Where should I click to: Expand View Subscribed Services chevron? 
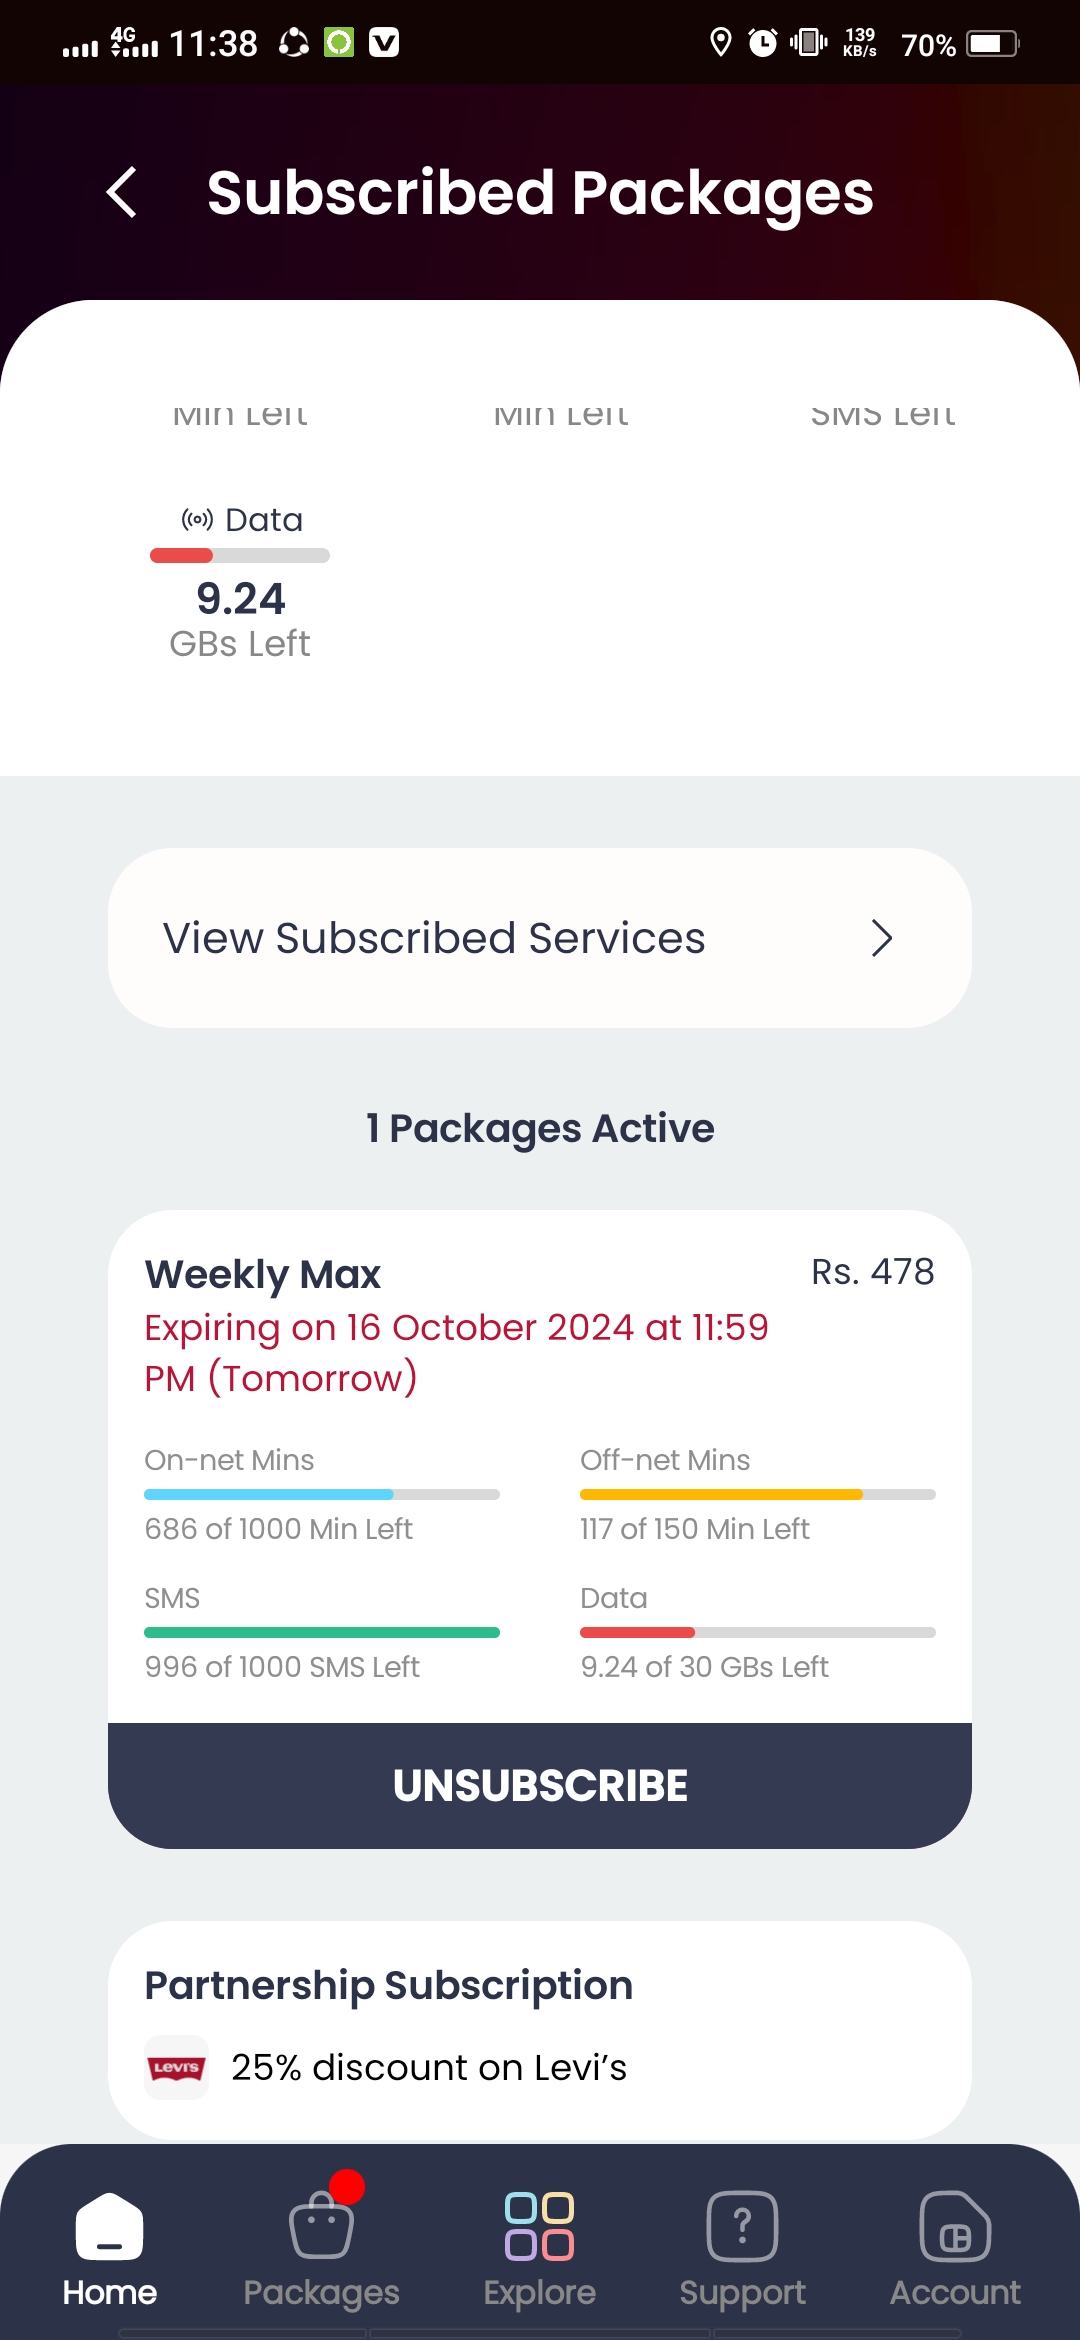point(881,938)
